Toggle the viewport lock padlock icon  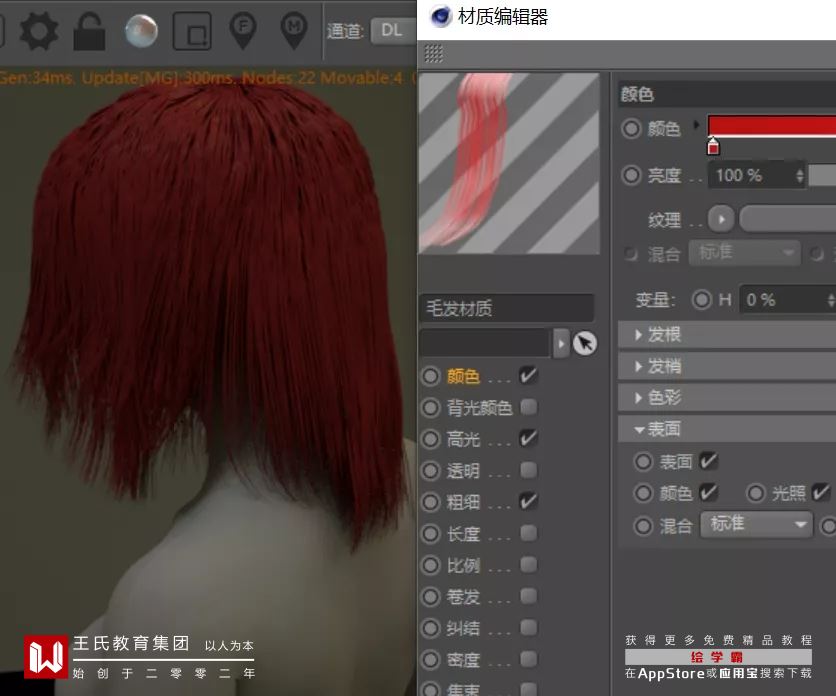pyautogui.click(x=89, y=31)
